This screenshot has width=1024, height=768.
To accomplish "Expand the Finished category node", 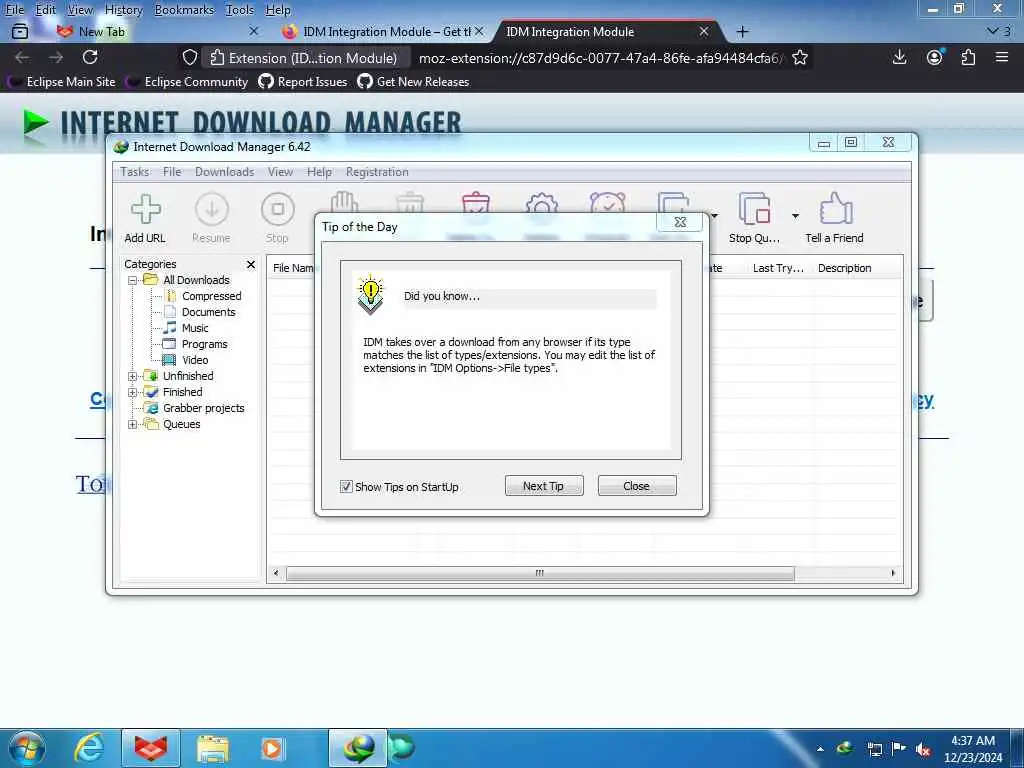I will pyautogui.click(x=133, y=392).
